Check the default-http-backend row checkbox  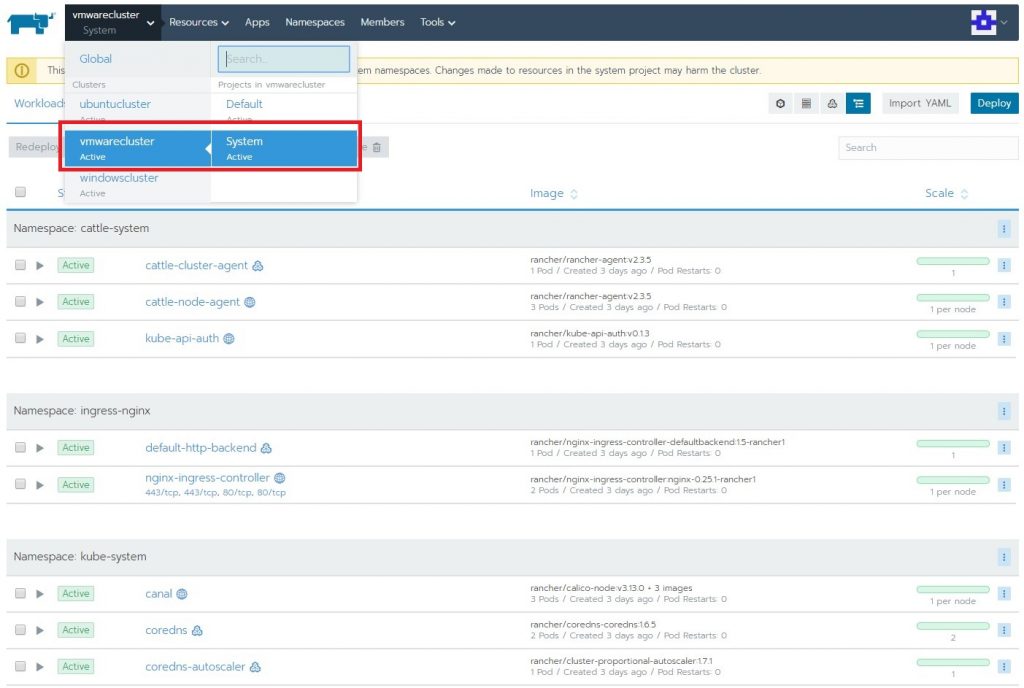click(20, 447)
